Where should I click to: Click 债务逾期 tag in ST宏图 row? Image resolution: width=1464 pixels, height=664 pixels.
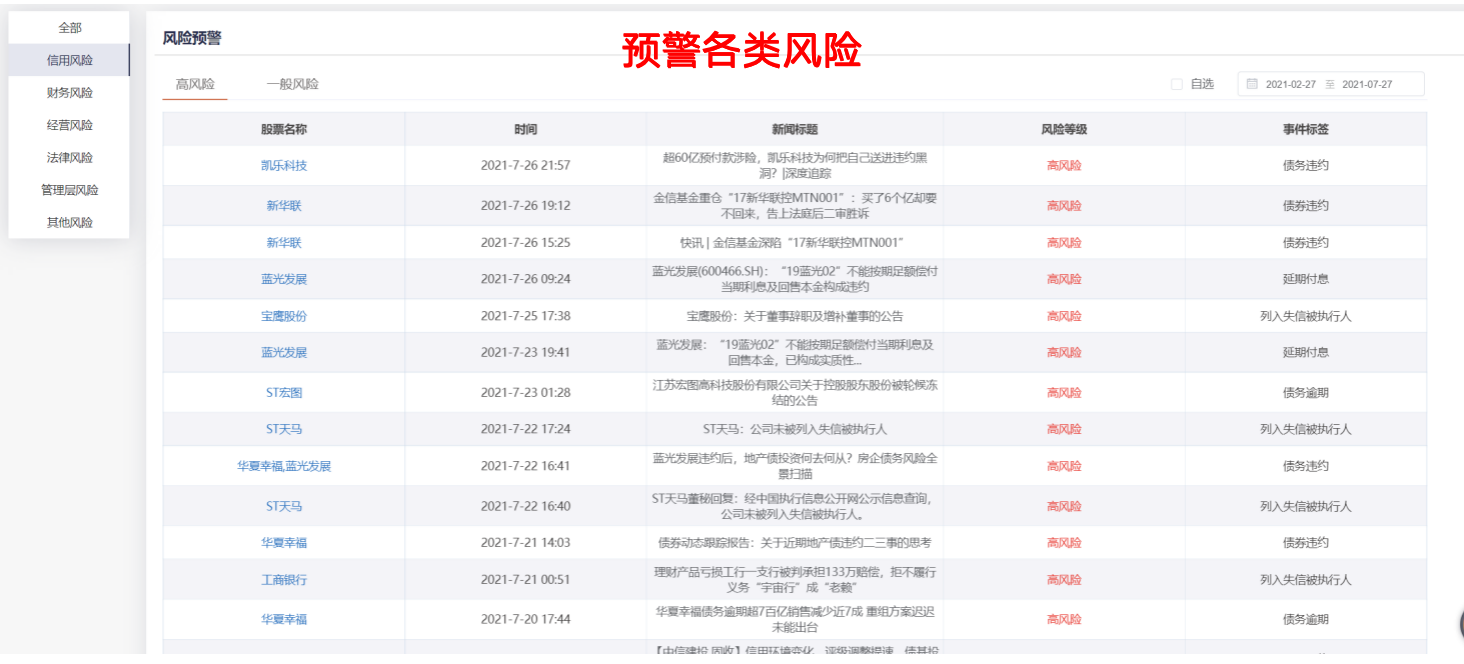coord(1306,393)
